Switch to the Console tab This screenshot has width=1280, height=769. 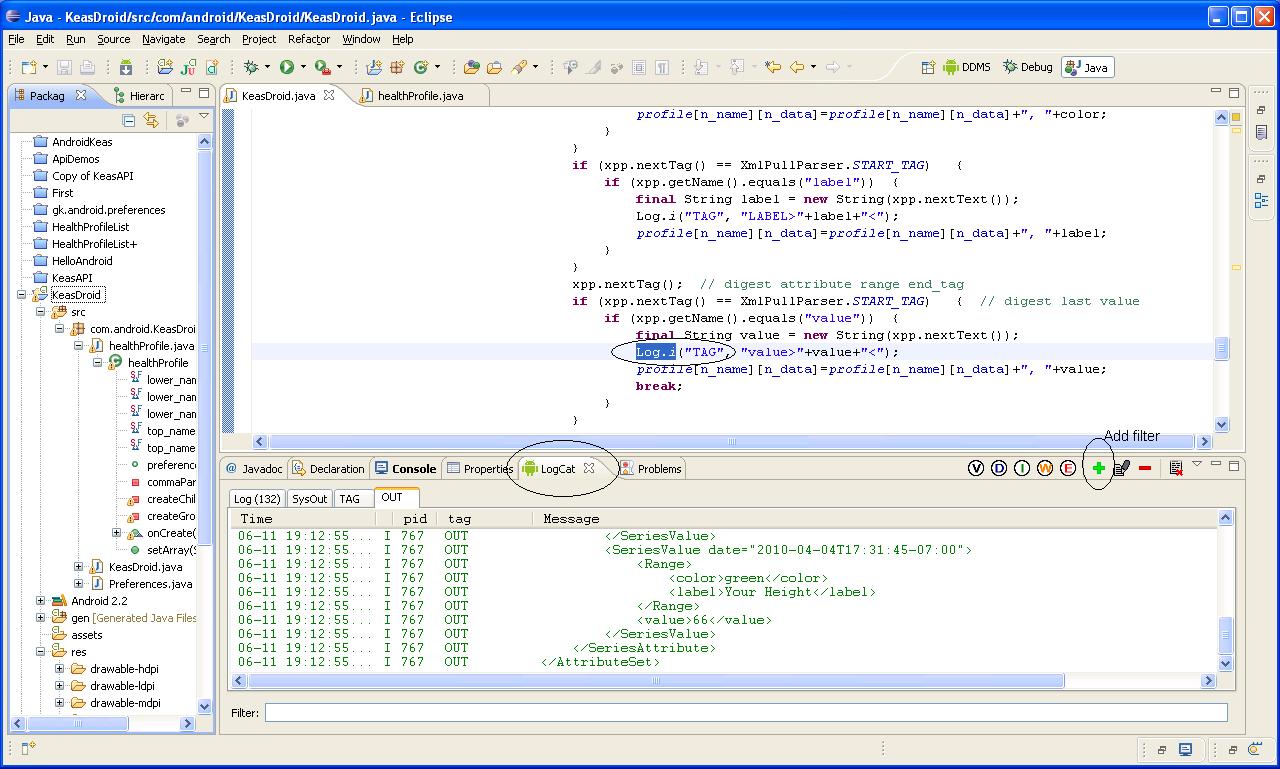click(x=406, y=468)
